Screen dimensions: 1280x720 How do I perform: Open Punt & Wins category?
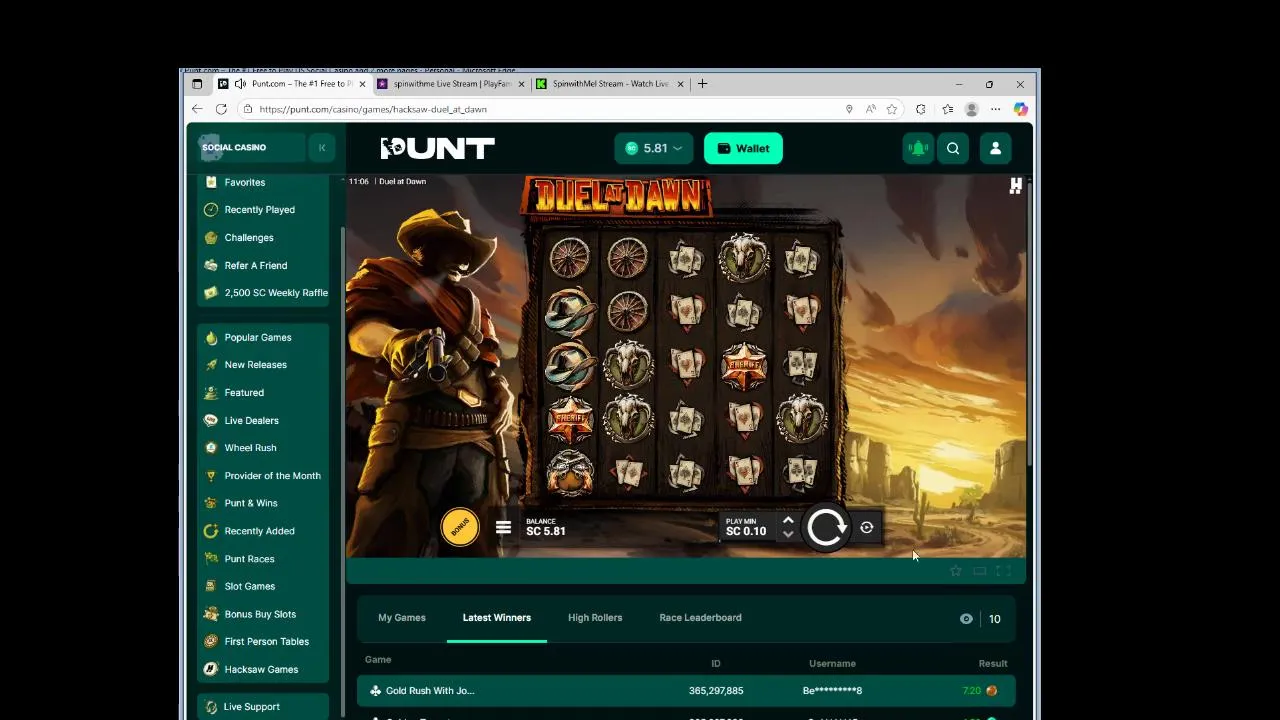click(251, 503)
